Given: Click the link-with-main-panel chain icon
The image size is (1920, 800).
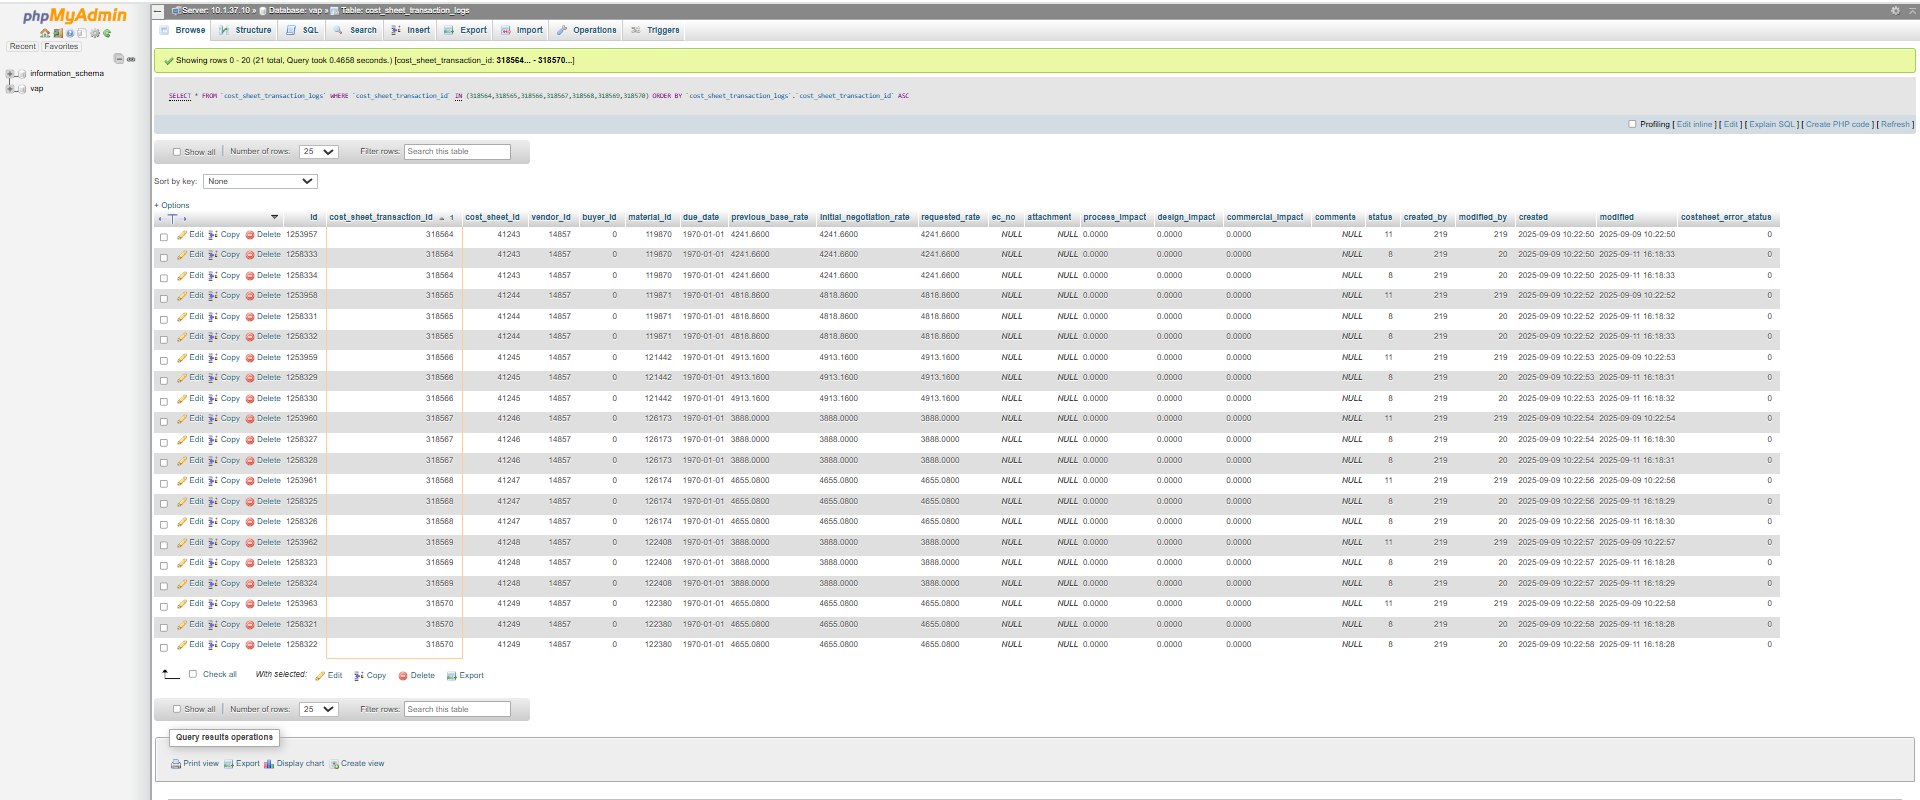Looking at the screenshot, I should pos(131,59).
